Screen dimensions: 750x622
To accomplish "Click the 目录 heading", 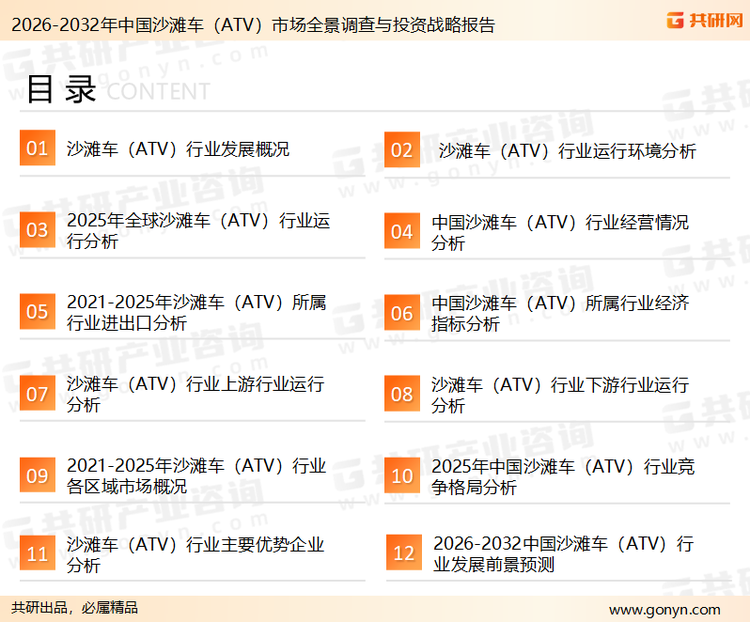I will tap(61, 89).
